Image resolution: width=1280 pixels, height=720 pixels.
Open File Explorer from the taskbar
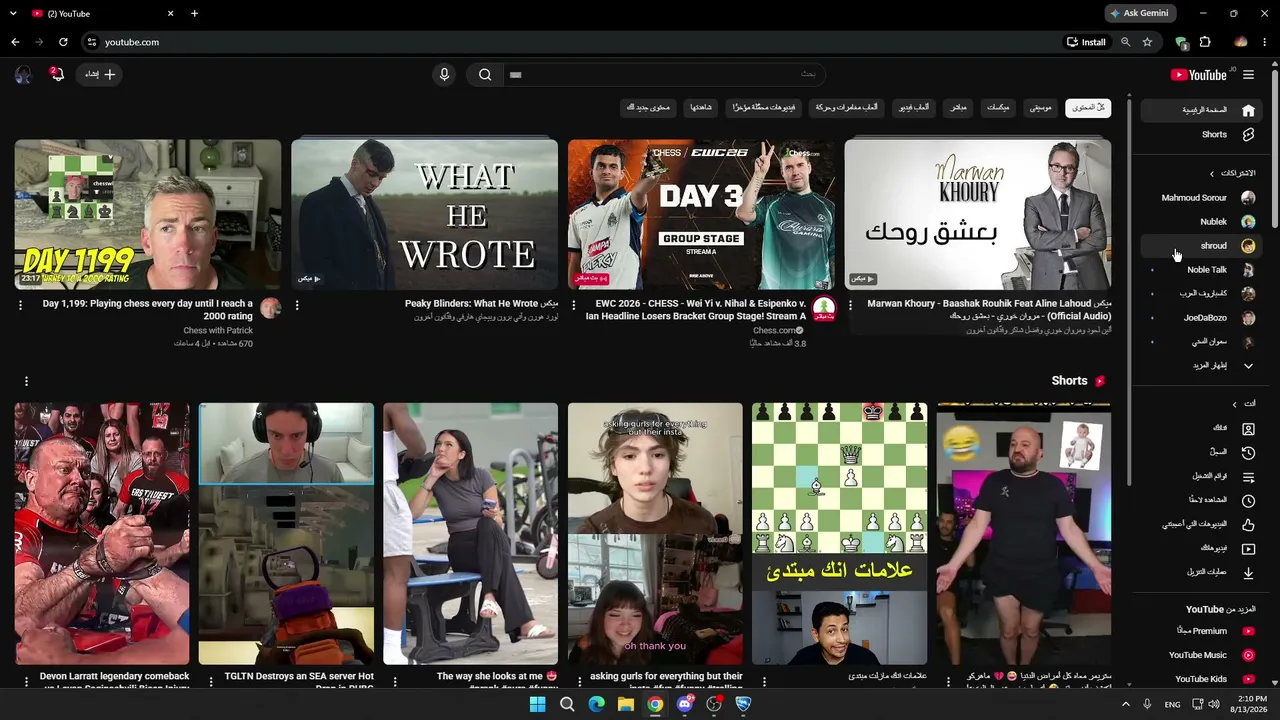(x=625, y=704)
